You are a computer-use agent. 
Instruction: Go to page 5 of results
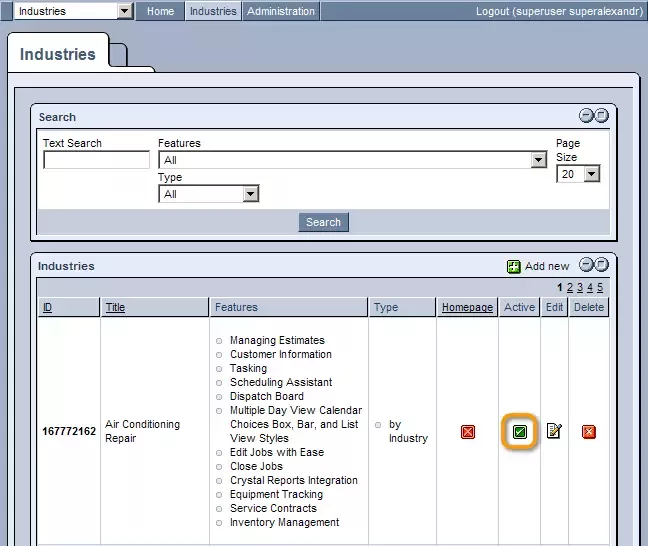[600, 287]
